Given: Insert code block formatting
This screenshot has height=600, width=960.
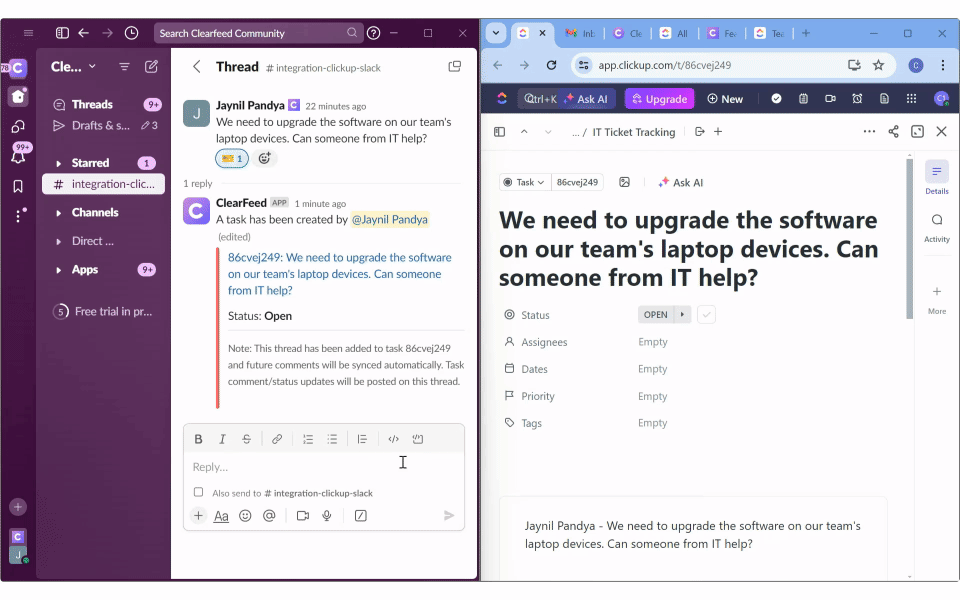Looking at the screenshot, I should pos(418,439).
